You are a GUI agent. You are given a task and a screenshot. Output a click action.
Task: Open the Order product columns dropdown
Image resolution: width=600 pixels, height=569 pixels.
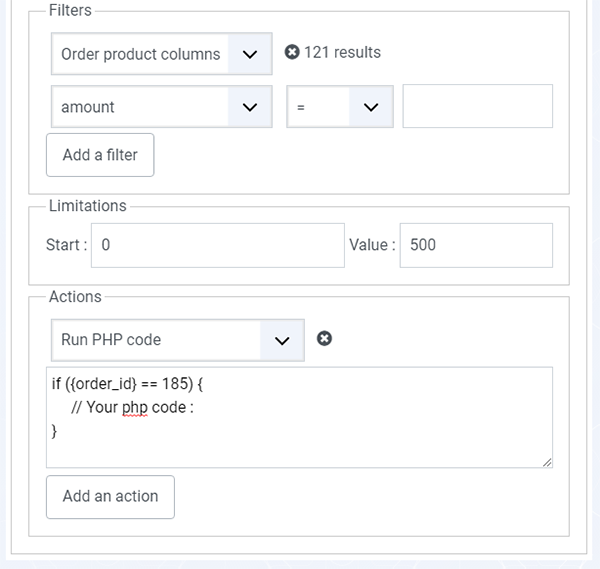pos(162,54)
